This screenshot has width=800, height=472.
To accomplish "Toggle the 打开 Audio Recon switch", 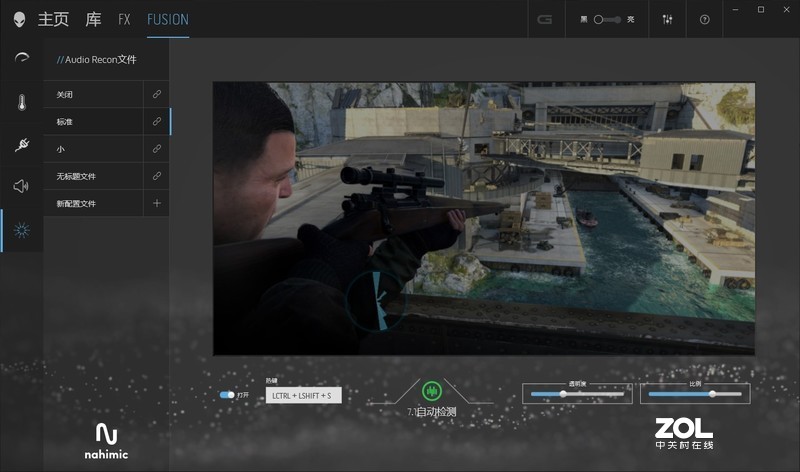I will [x=227, y=394].
